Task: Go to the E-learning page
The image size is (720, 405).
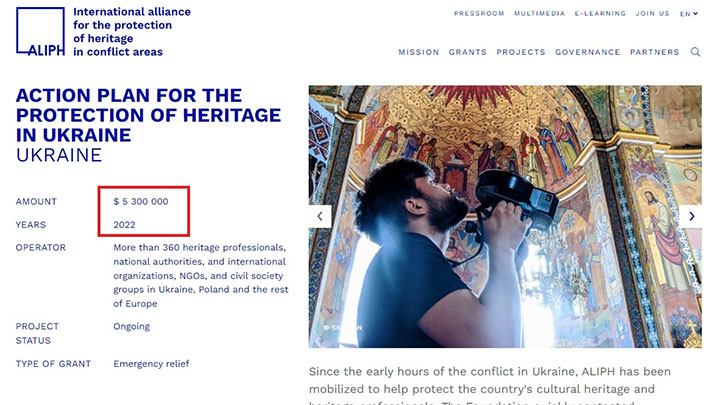Action: tap(600, 14)
